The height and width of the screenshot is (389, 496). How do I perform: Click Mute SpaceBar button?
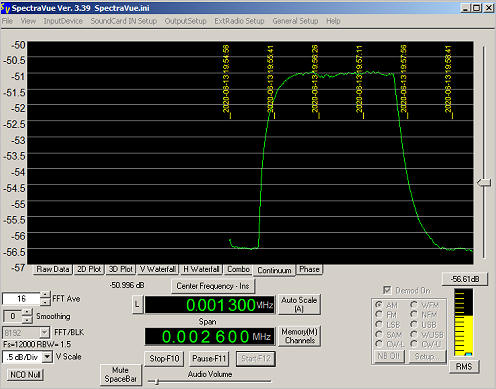(120, 375)
